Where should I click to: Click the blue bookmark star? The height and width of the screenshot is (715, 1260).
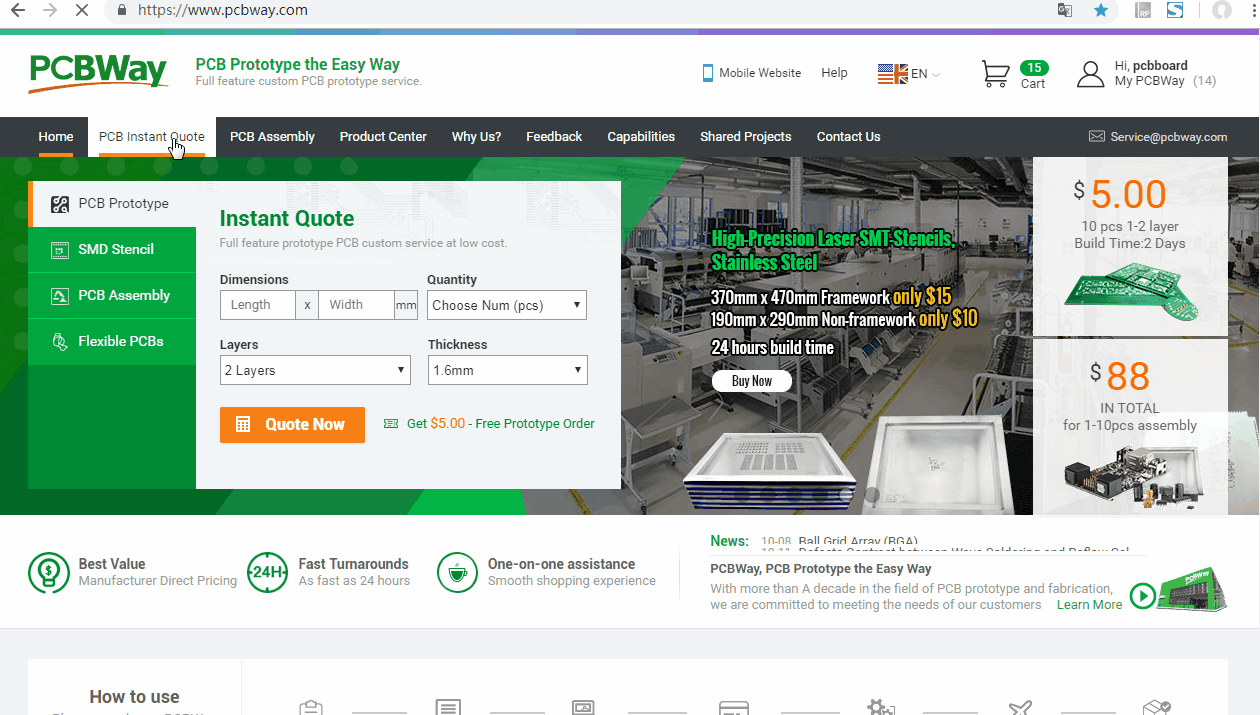pos(1101,11)
